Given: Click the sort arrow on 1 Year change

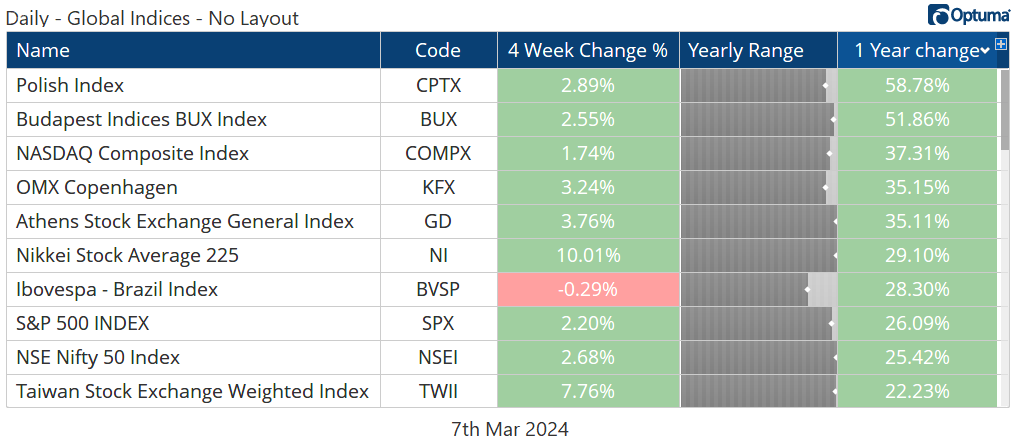Looking at the screenshot, I should (985, 52).
